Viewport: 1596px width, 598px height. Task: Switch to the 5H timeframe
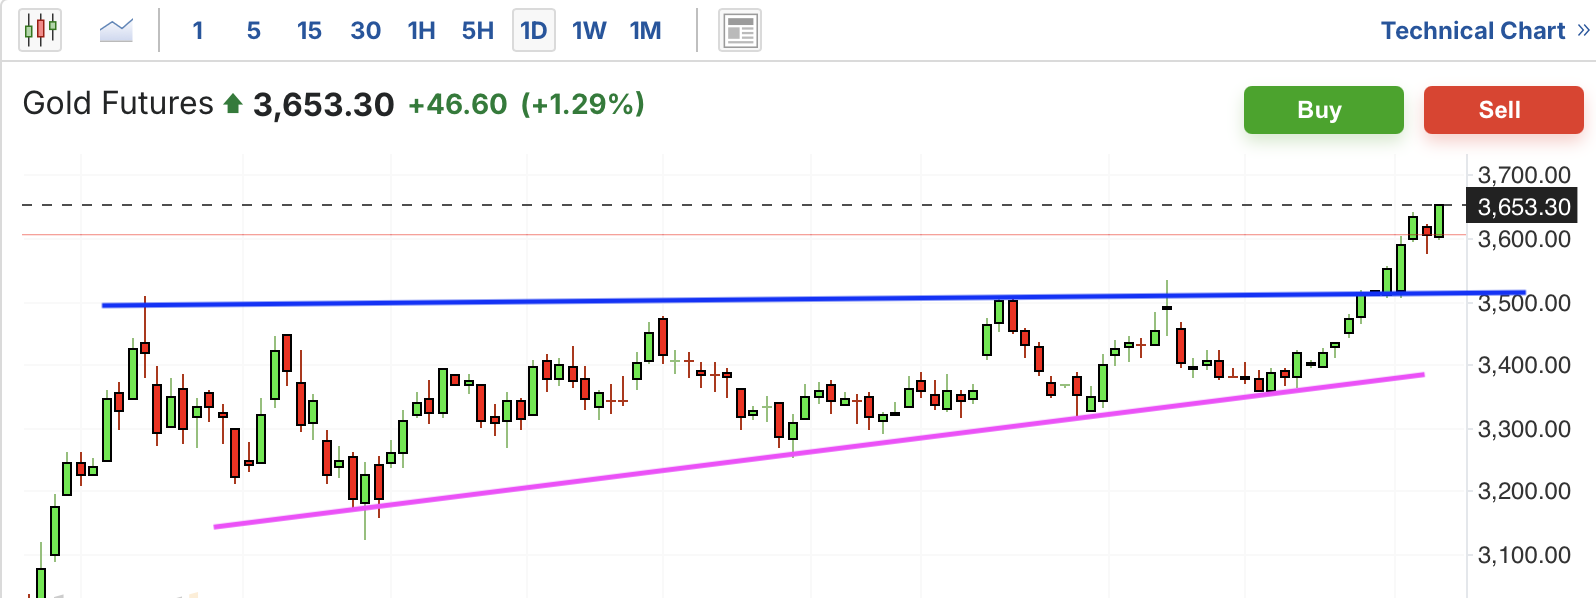[478, 31]
